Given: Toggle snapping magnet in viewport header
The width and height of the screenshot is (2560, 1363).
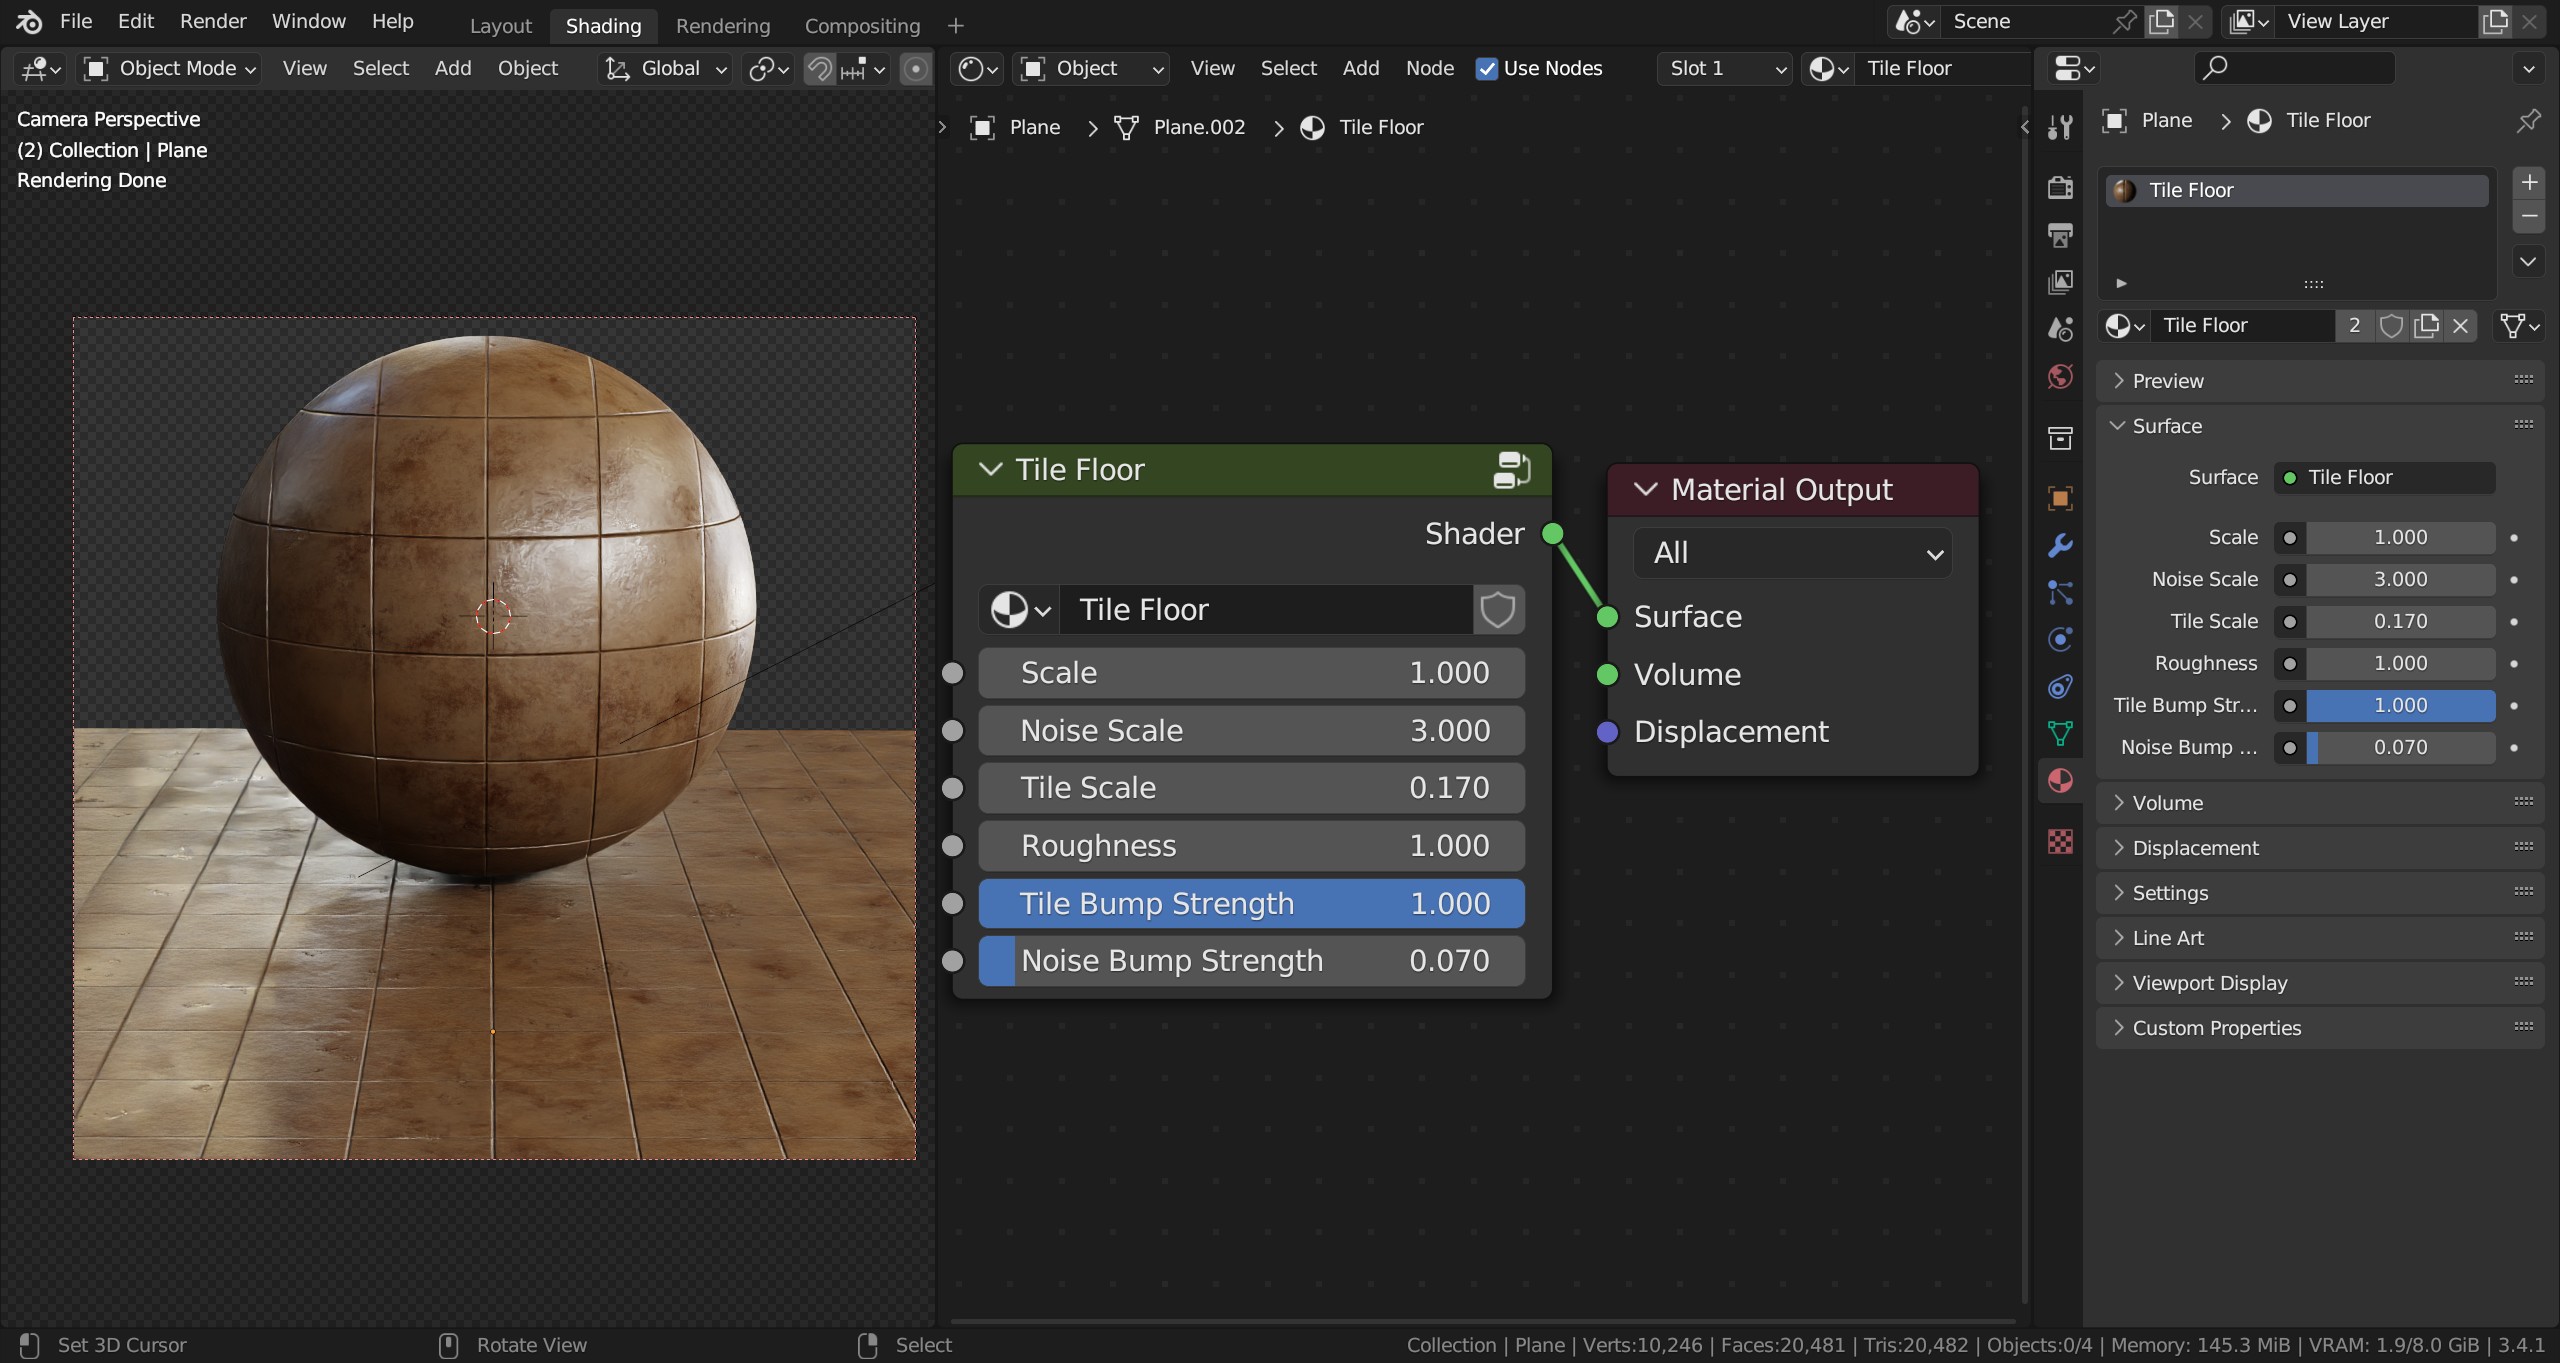Looking at the screenshot, I should click(819, 68).
